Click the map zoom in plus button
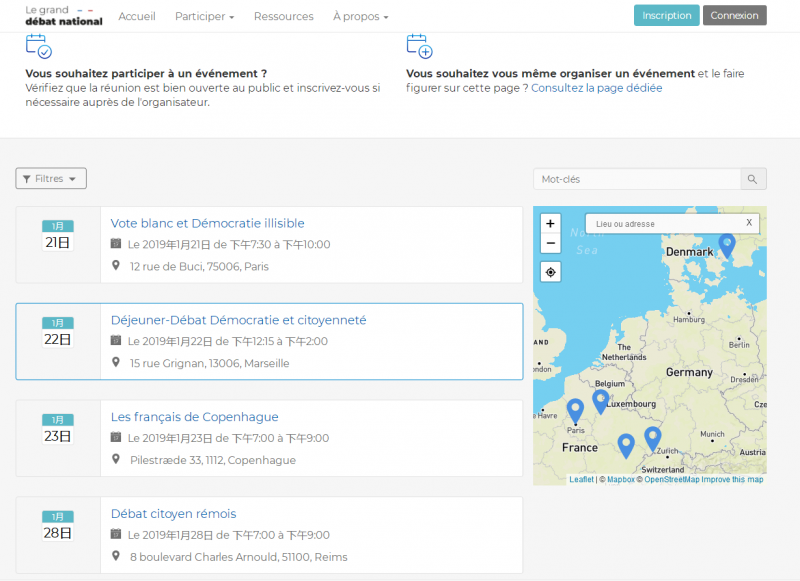 coord(550,223)
